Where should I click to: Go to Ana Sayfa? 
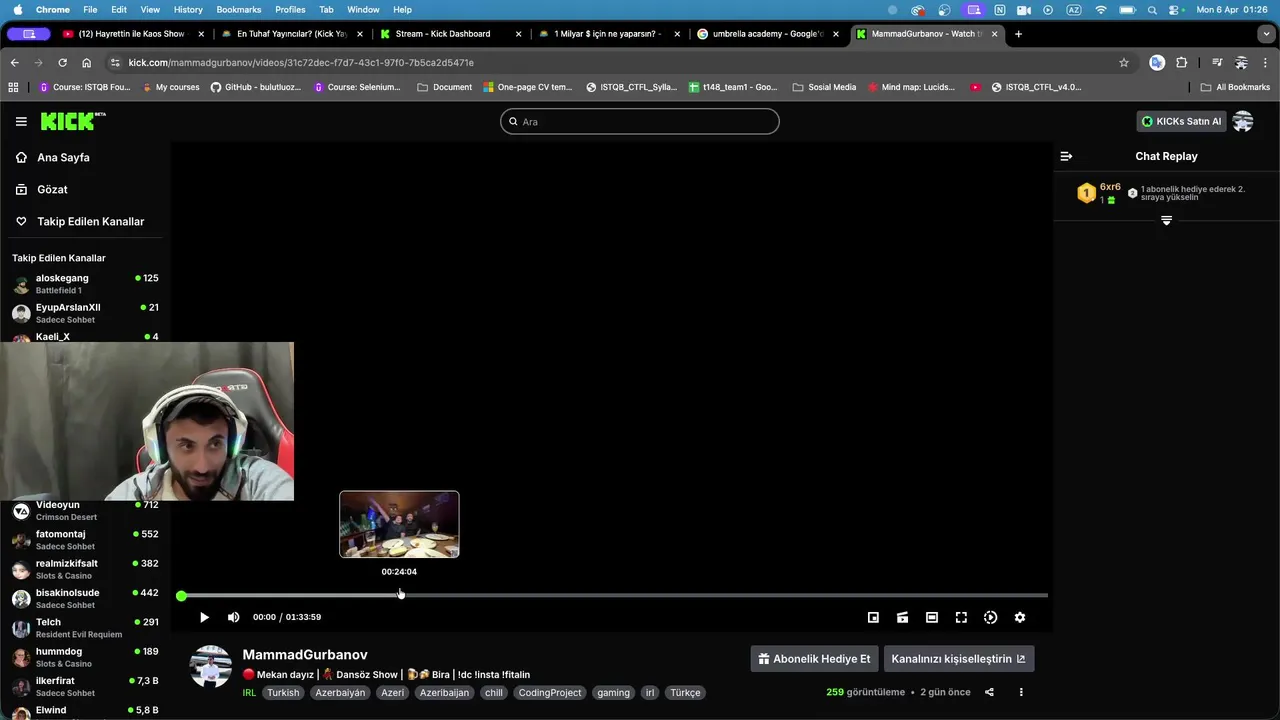(x=63, y=157)
